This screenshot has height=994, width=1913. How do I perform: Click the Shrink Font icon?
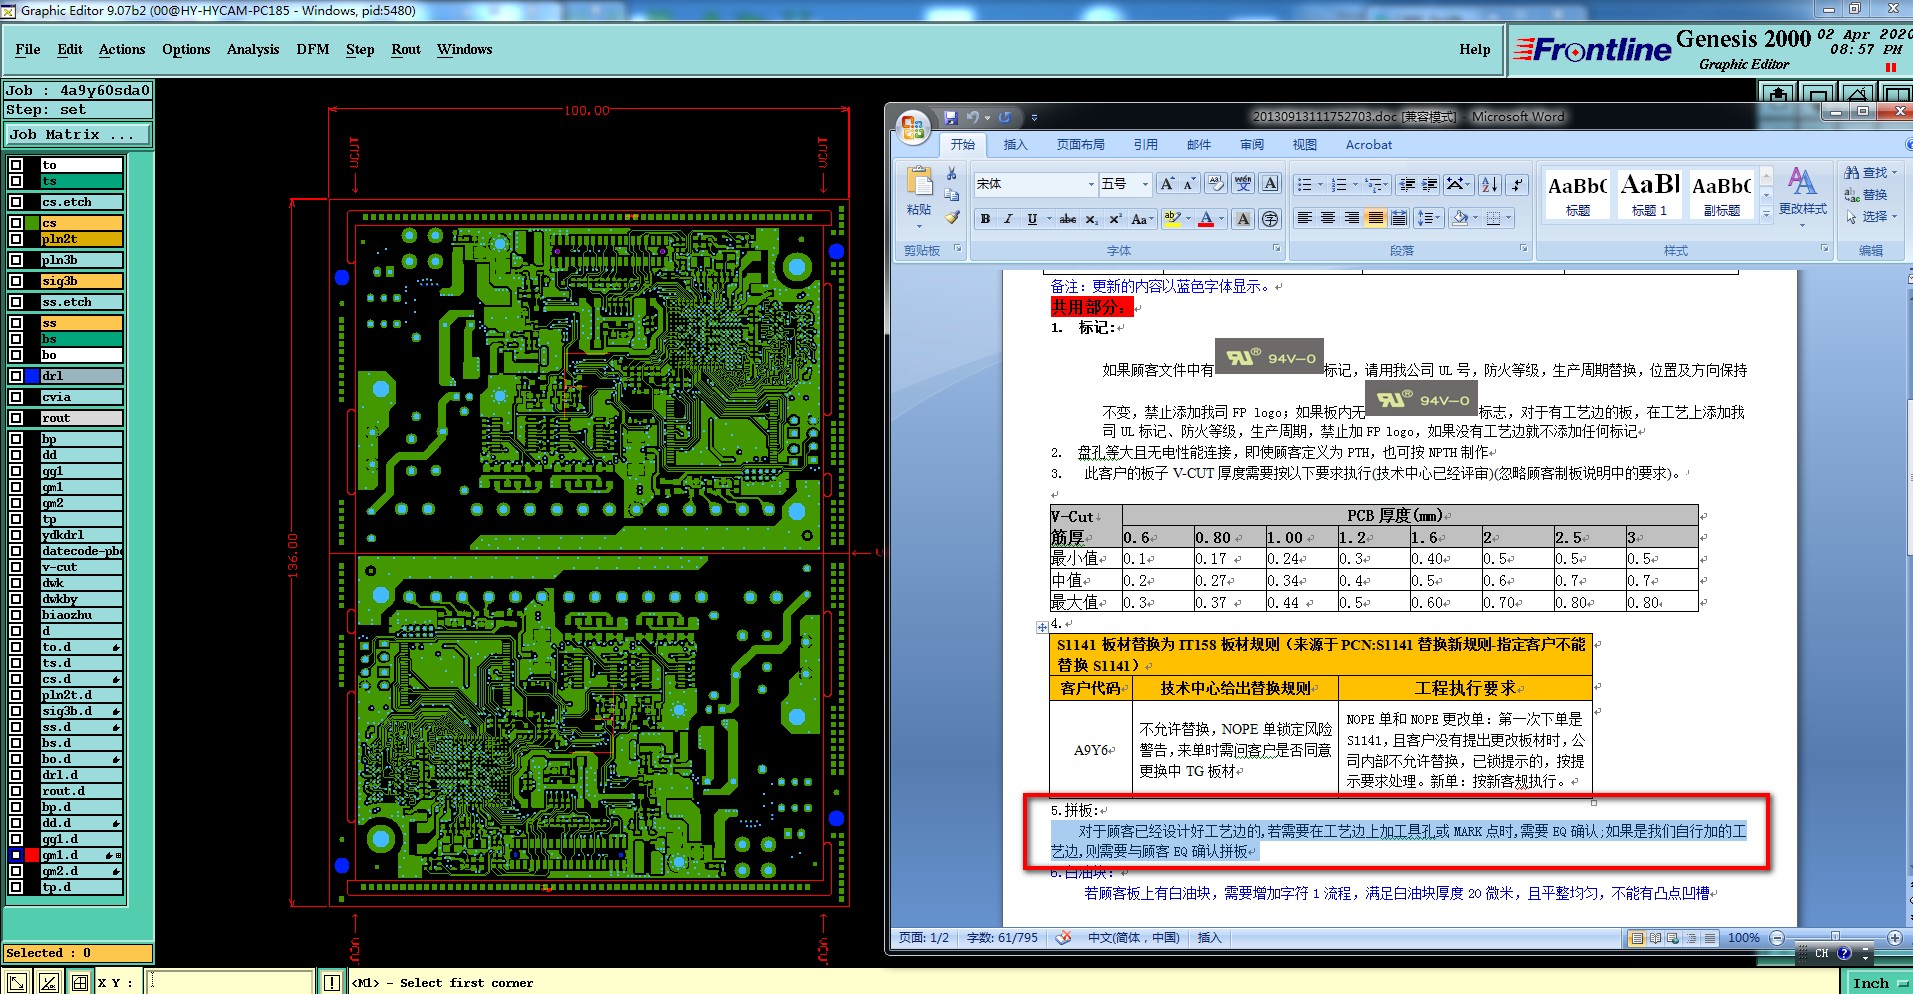1189,184
